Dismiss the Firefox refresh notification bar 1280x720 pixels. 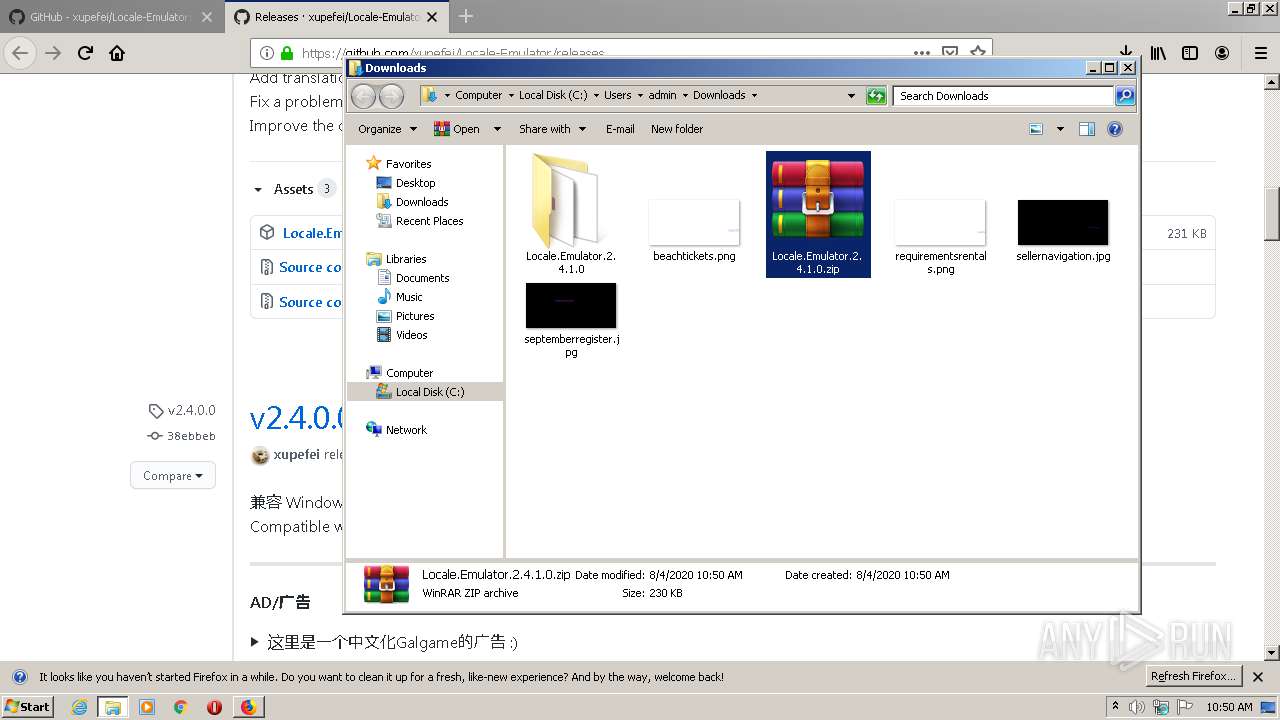point(1258,677)
